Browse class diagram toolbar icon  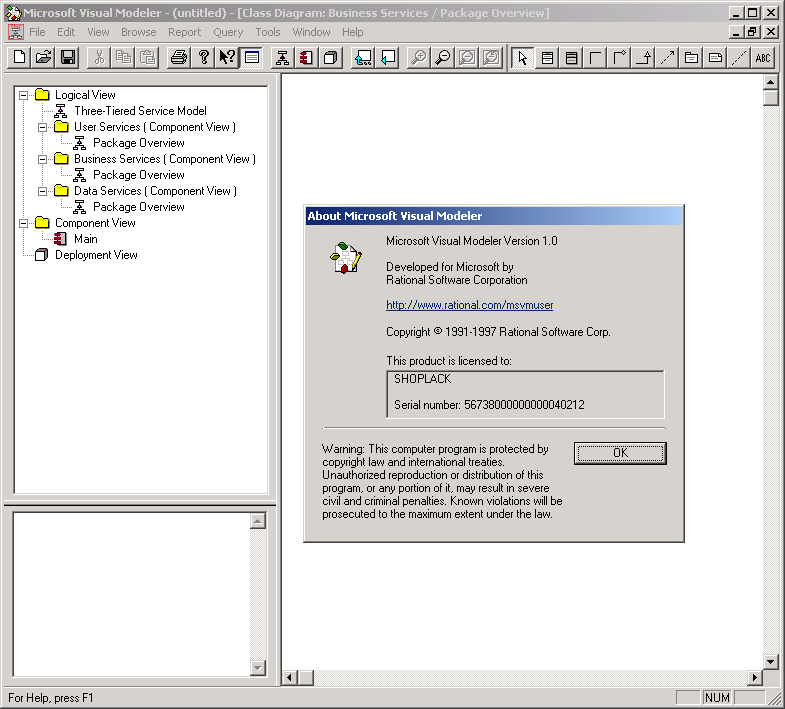(282, 58)
